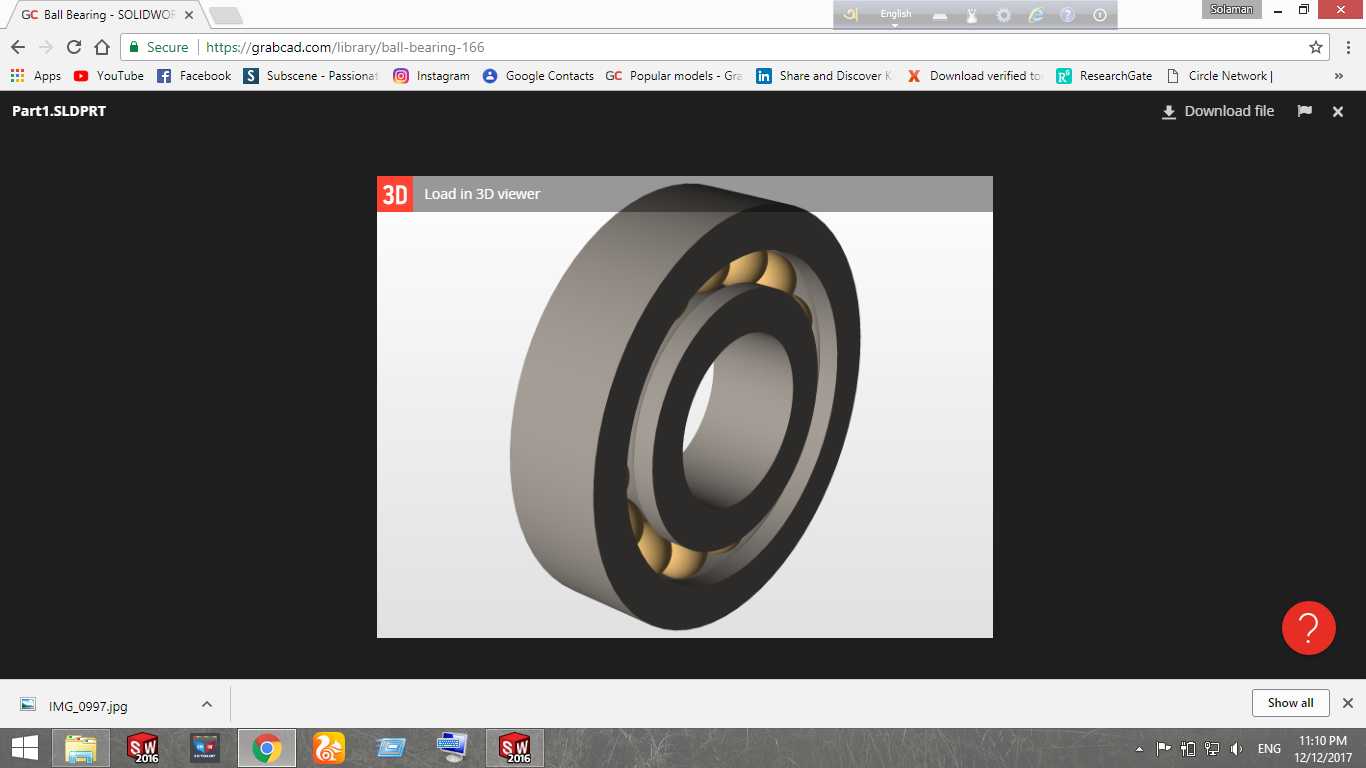Flag this model with the flag icon

1305,111
